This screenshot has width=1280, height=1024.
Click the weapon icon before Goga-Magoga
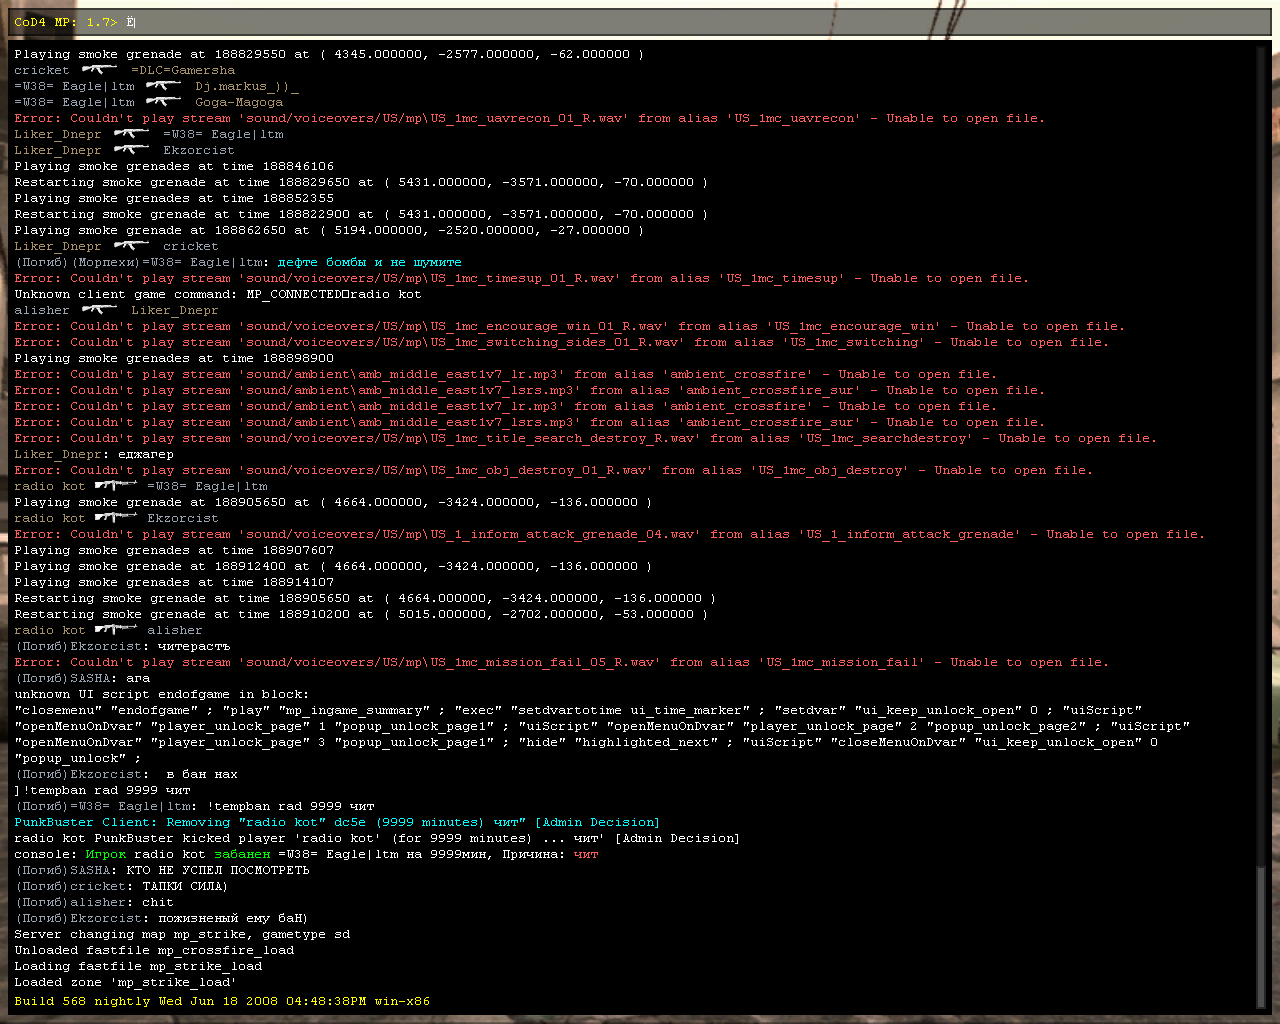pos(163,101)
